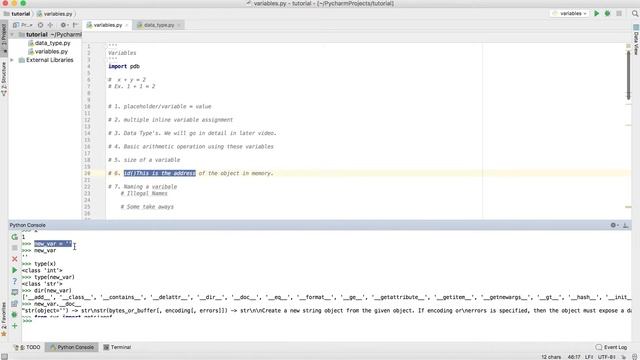
Task: Toggle the Favorites side tool window
Action: 4,319
